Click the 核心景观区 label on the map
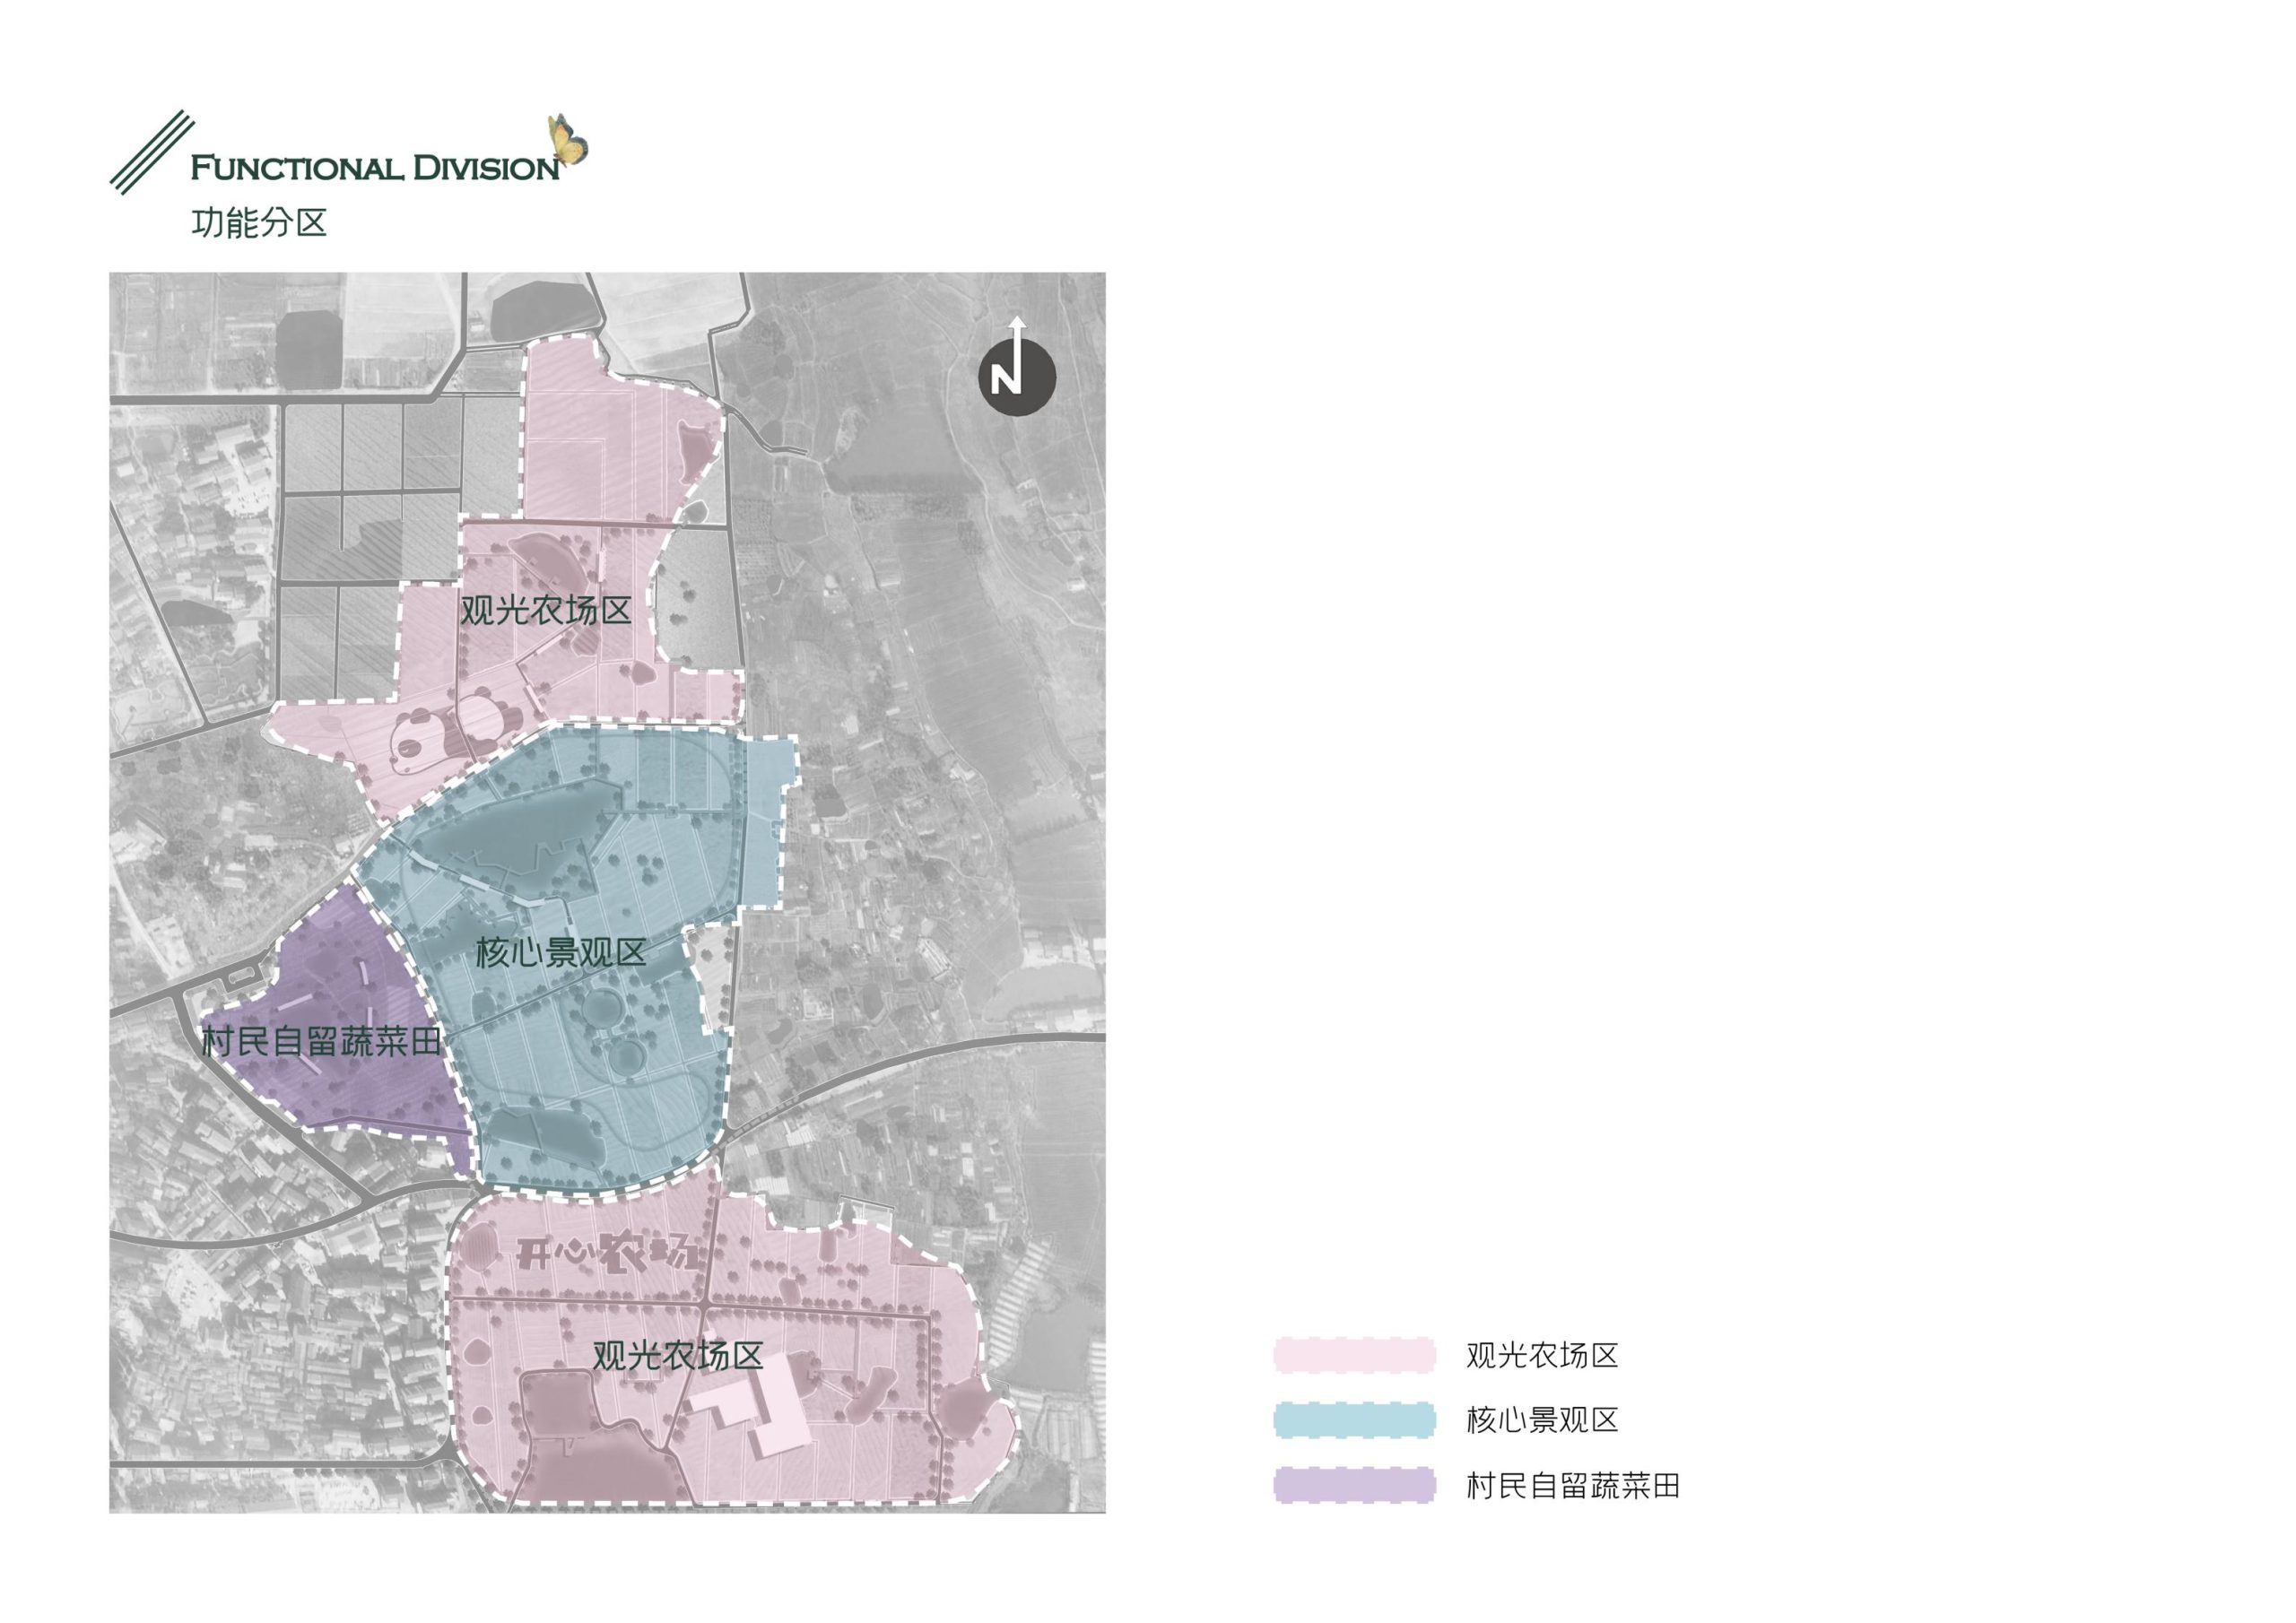Viewport: 2296px width, 1623px height. [560, 952]
